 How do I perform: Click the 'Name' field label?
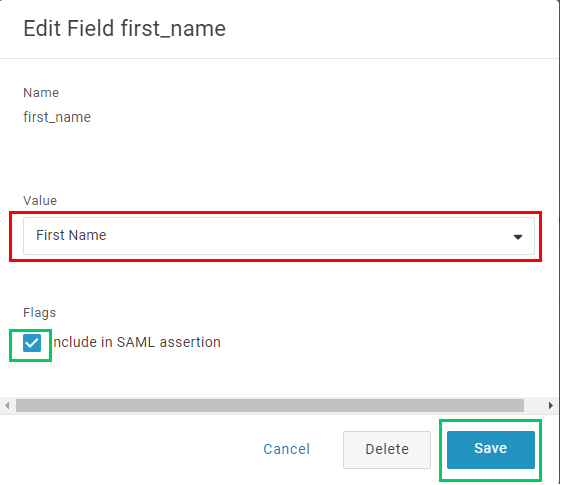[x=41, y=93]
